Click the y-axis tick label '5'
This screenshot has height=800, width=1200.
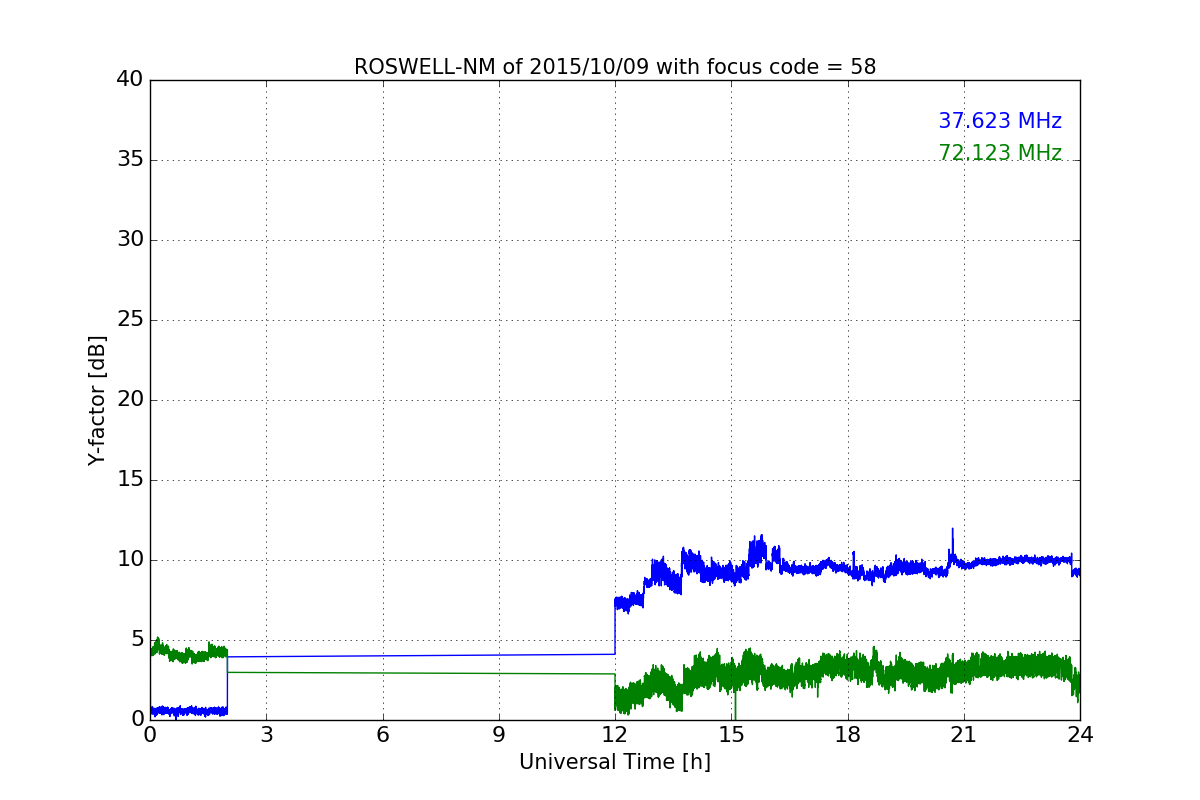click(137, 640)
